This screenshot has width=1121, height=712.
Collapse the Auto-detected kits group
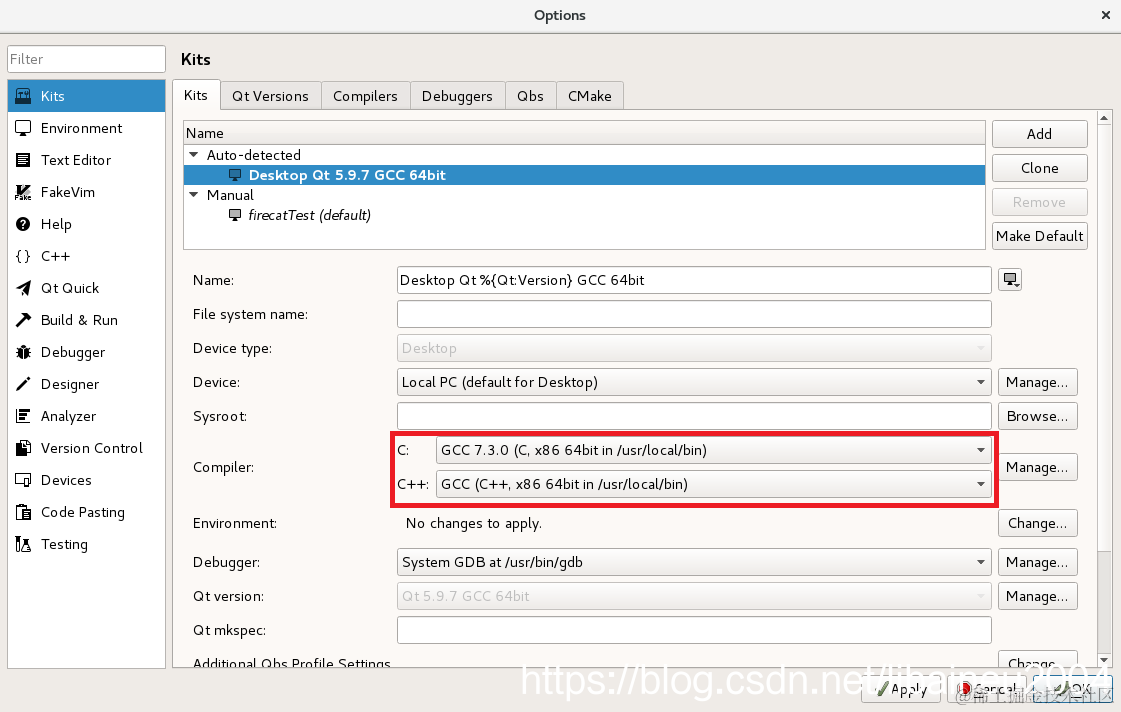193,154
